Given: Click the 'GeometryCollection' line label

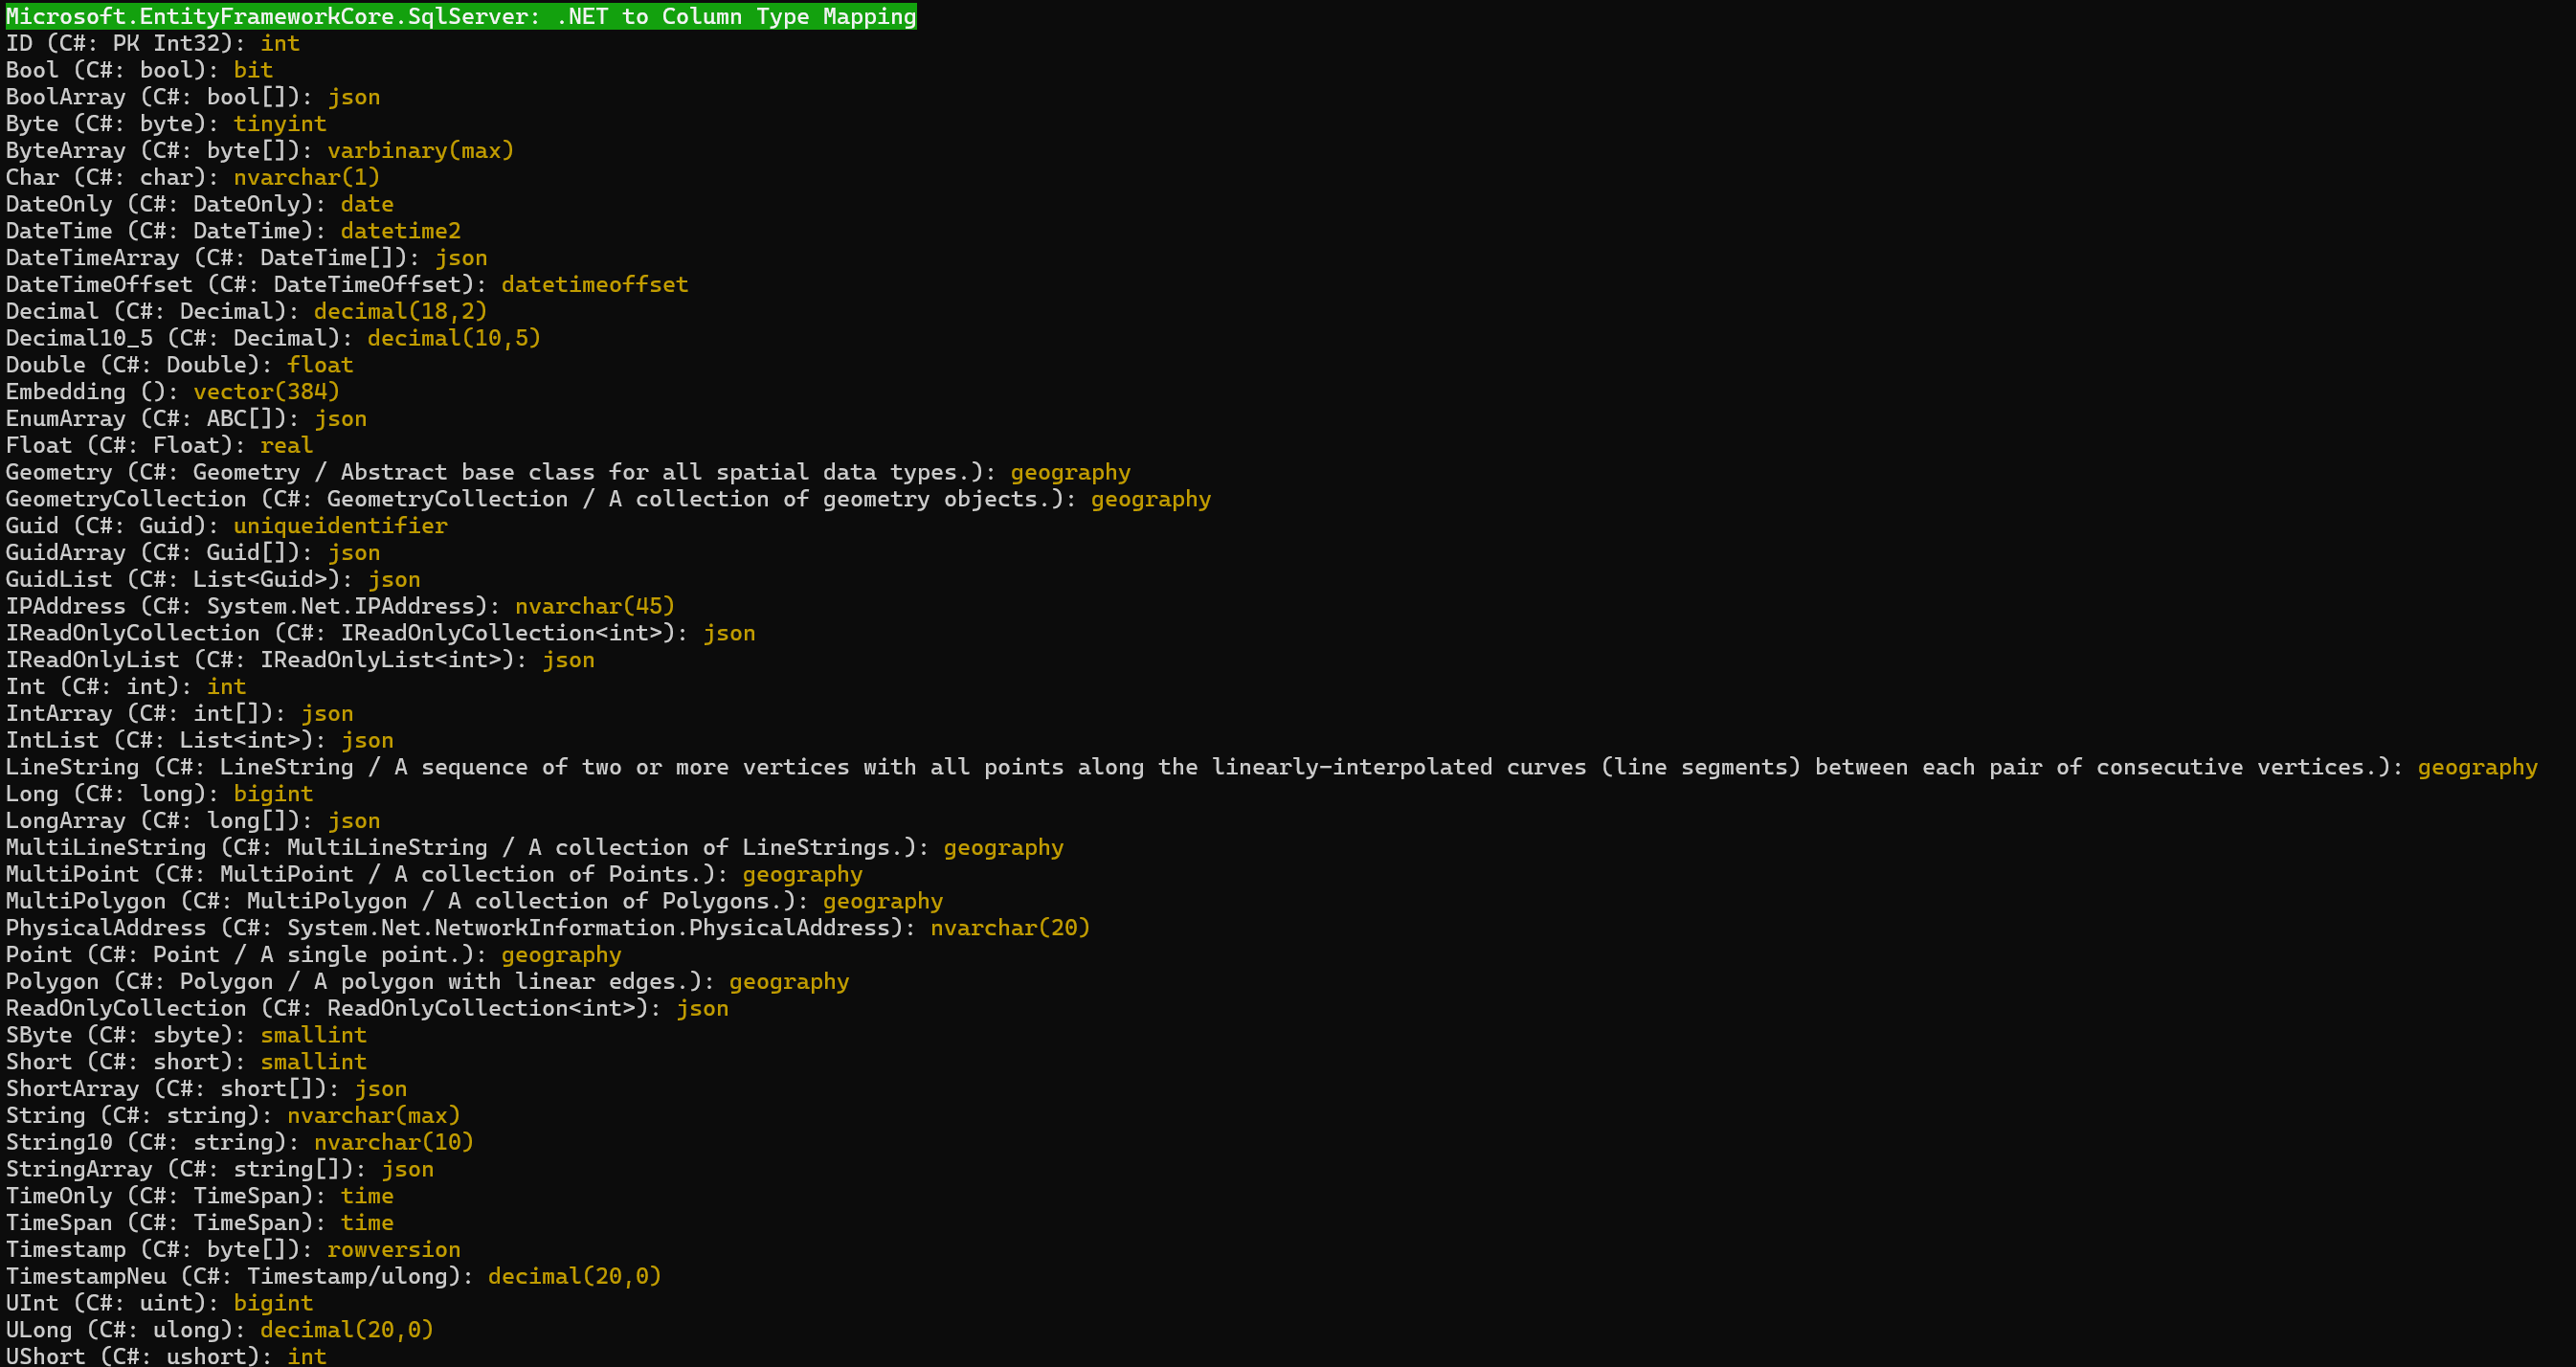Looking at the screenshot, I should pos(126,498).
